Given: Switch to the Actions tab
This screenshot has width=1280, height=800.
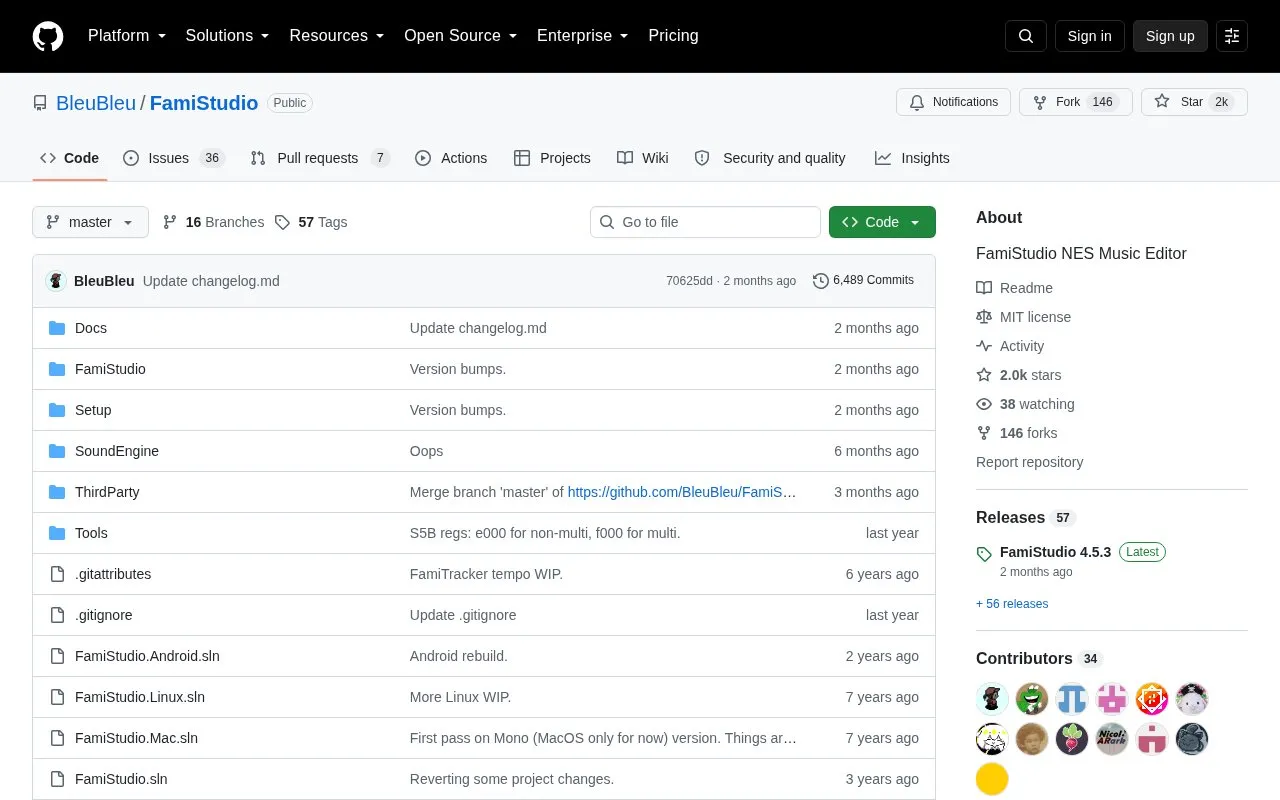Looking at the screenshot, I should (451, 158).
